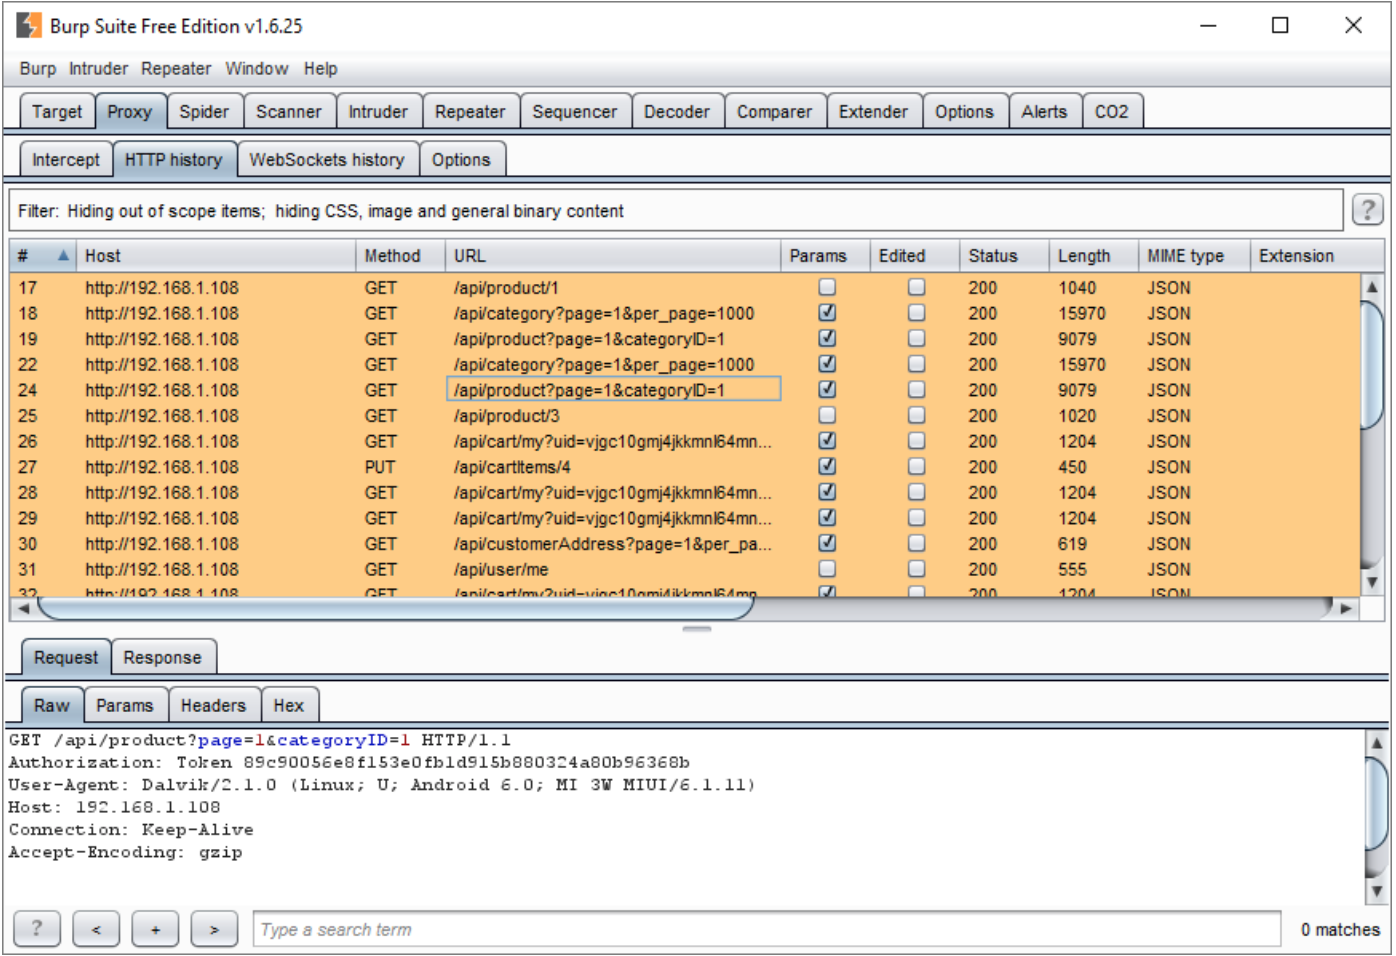Toggle Params checkbox for request 22
Viewport: 1396px width, 956px height.
pyautogui.click(x=827, y=364)
